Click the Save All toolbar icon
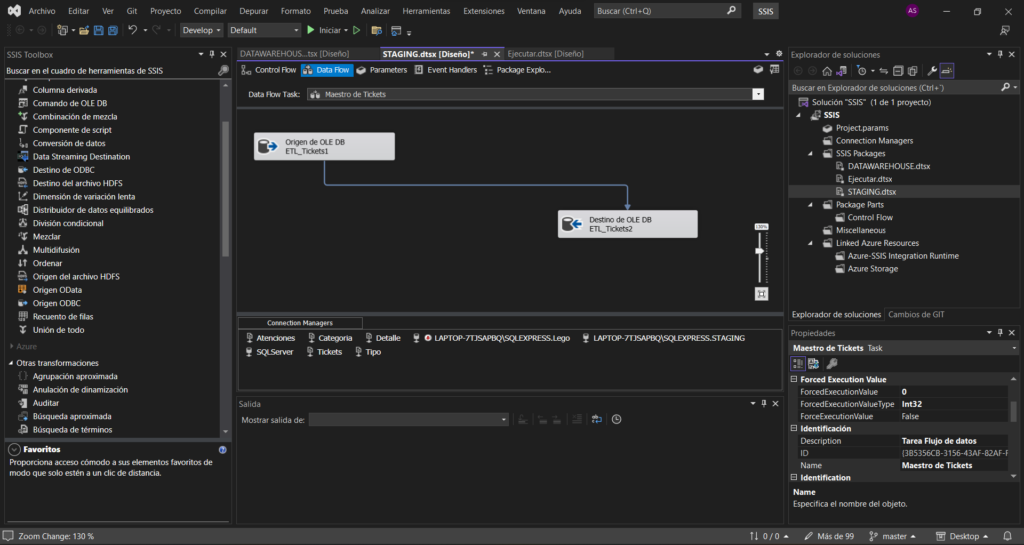 coord(112,30)
